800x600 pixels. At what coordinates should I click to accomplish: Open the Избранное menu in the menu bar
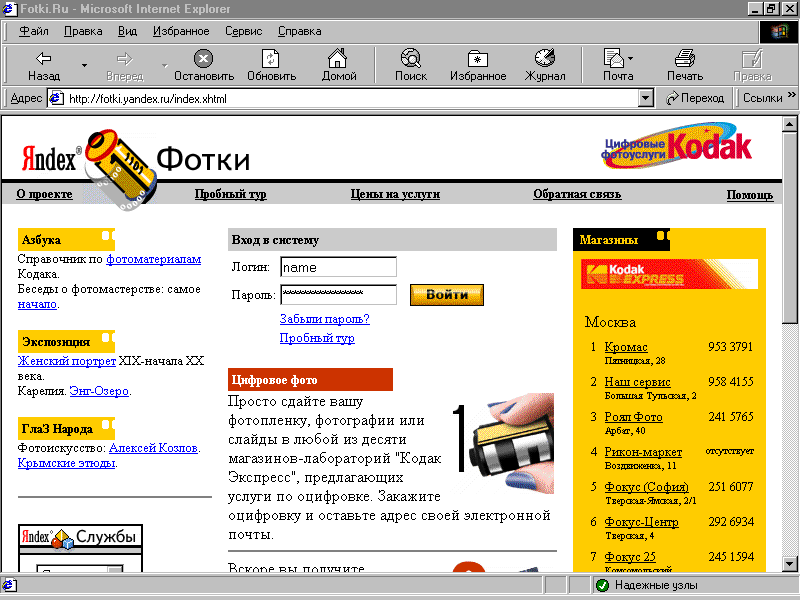181,31
